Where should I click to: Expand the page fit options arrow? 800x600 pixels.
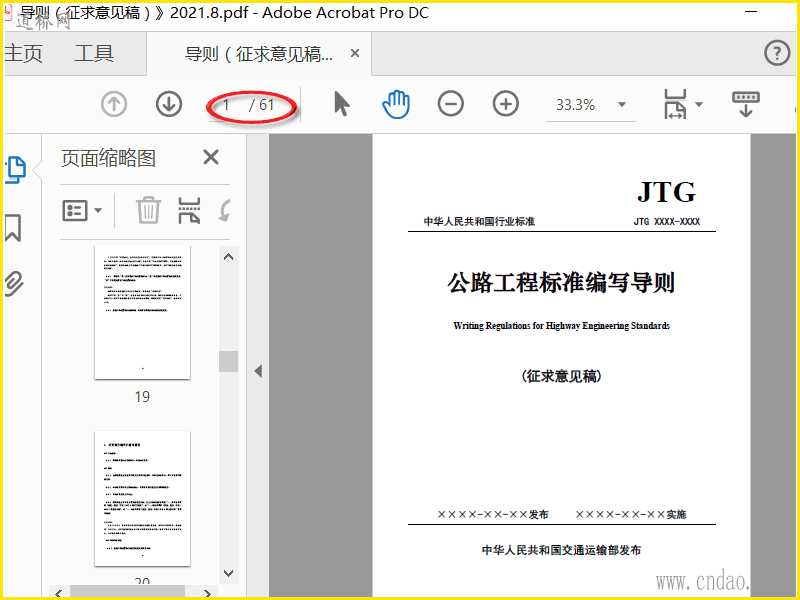click(699, 105)
